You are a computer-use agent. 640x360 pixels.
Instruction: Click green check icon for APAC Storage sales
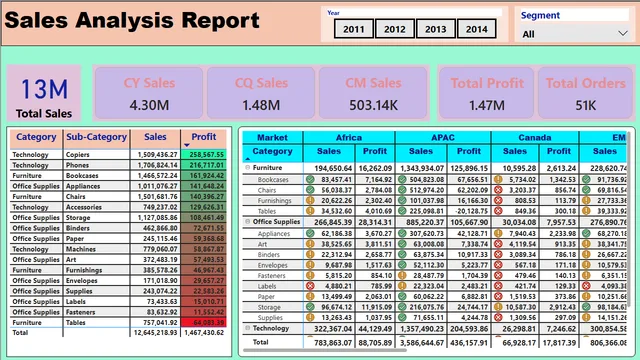pos(402,307)
